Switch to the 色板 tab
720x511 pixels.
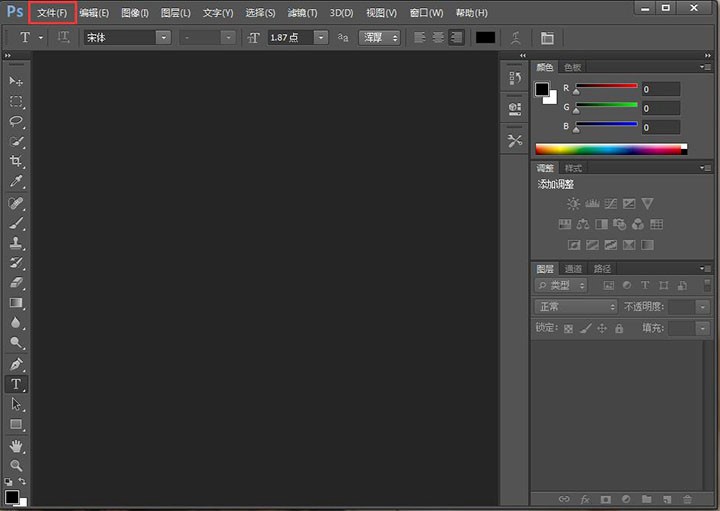point(573,67)
